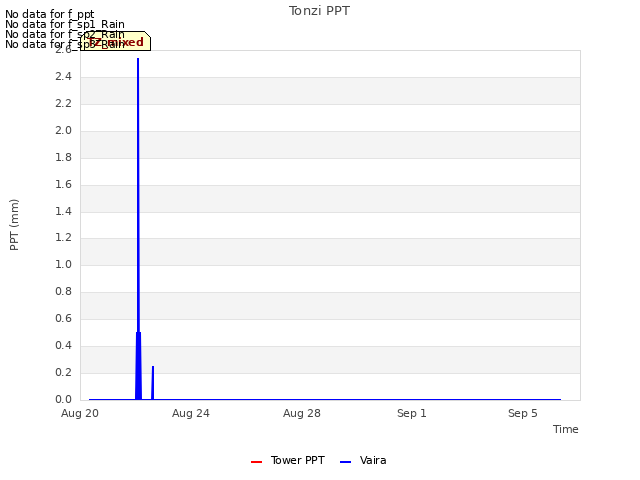Click the Tower PPT legend entry
Screen dimensions: 640x480
pyautogui.click(x=288, y=460)
